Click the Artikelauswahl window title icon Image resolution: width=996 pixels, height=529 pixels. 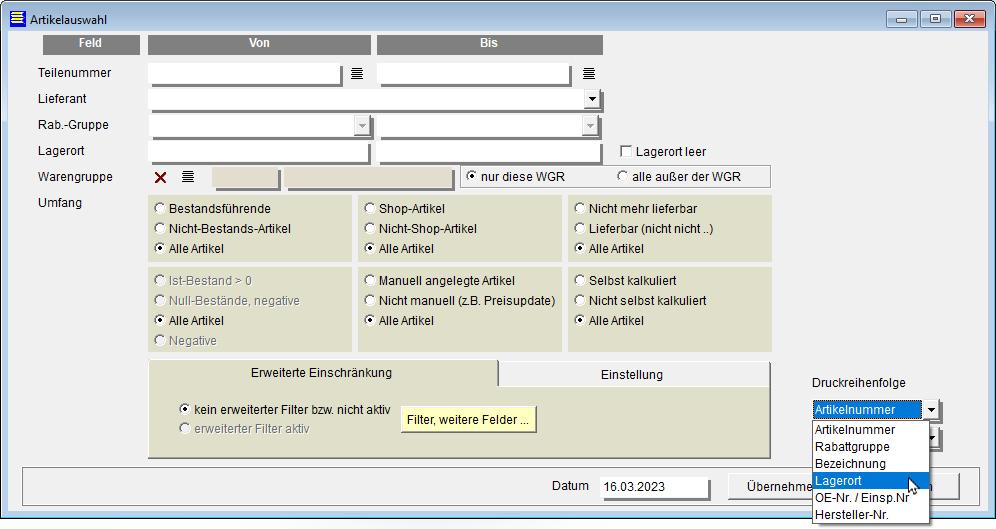coord(18,19)
